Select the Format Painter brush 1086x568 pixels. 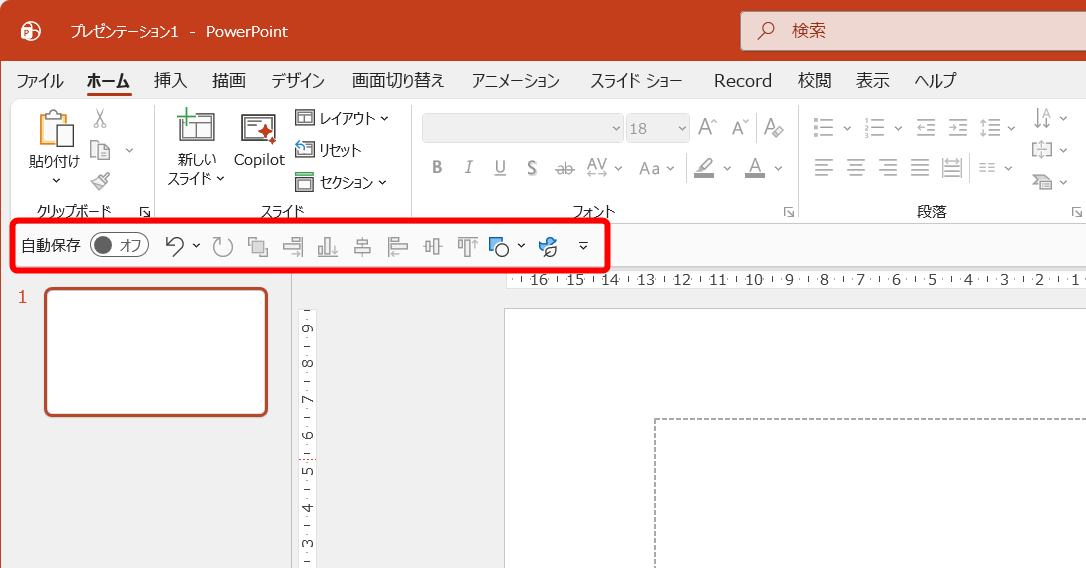(100, 181)
